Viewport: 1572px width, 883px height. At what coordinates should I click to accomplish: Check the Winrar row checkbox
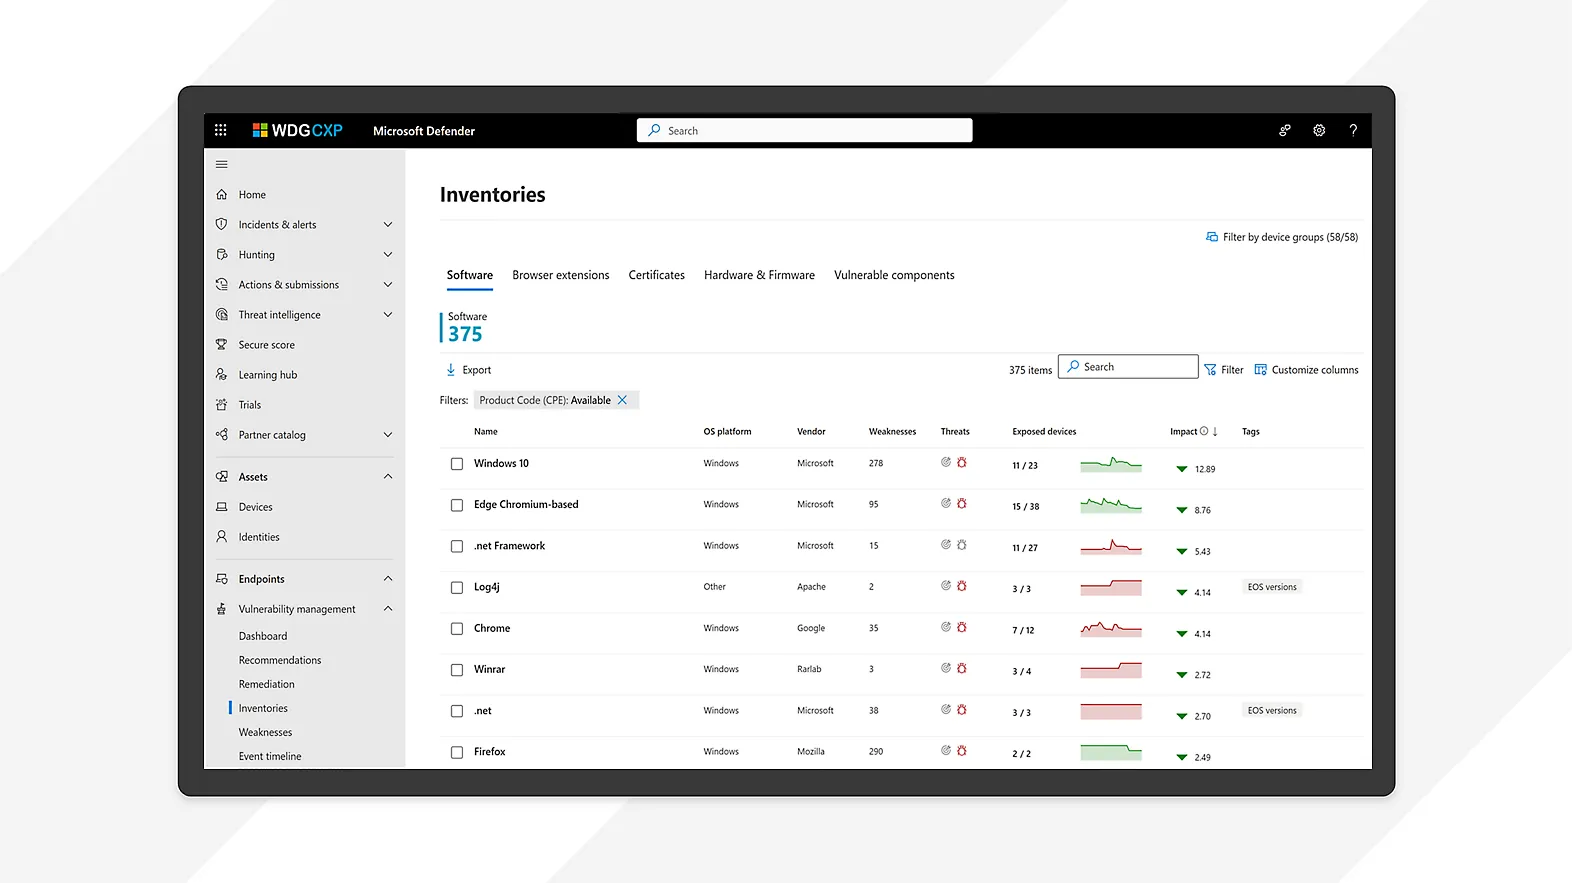[x=457, y=670]
